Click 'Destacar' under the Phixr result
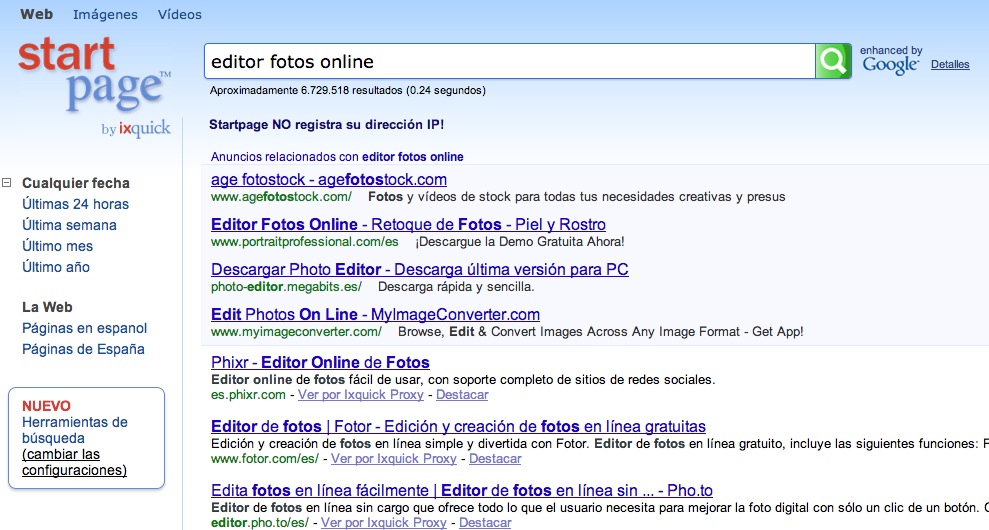The image size is (989, 530). pos(462,395)
